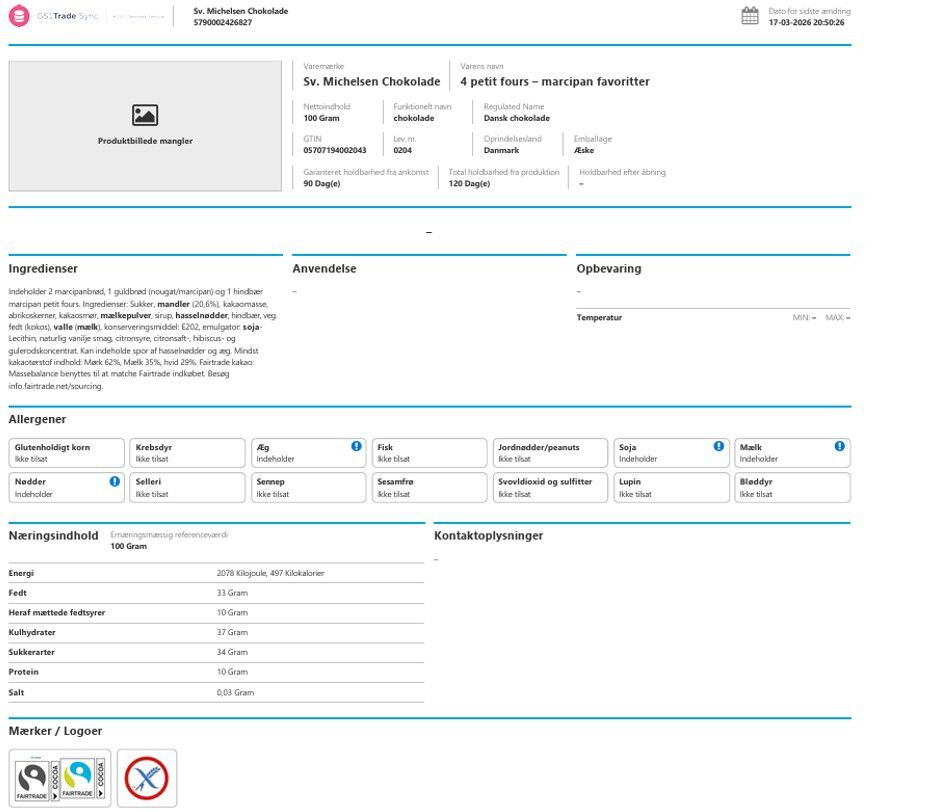Click the Anvendelse section heading
Screen dimensions: 933x812
(324, 269)
